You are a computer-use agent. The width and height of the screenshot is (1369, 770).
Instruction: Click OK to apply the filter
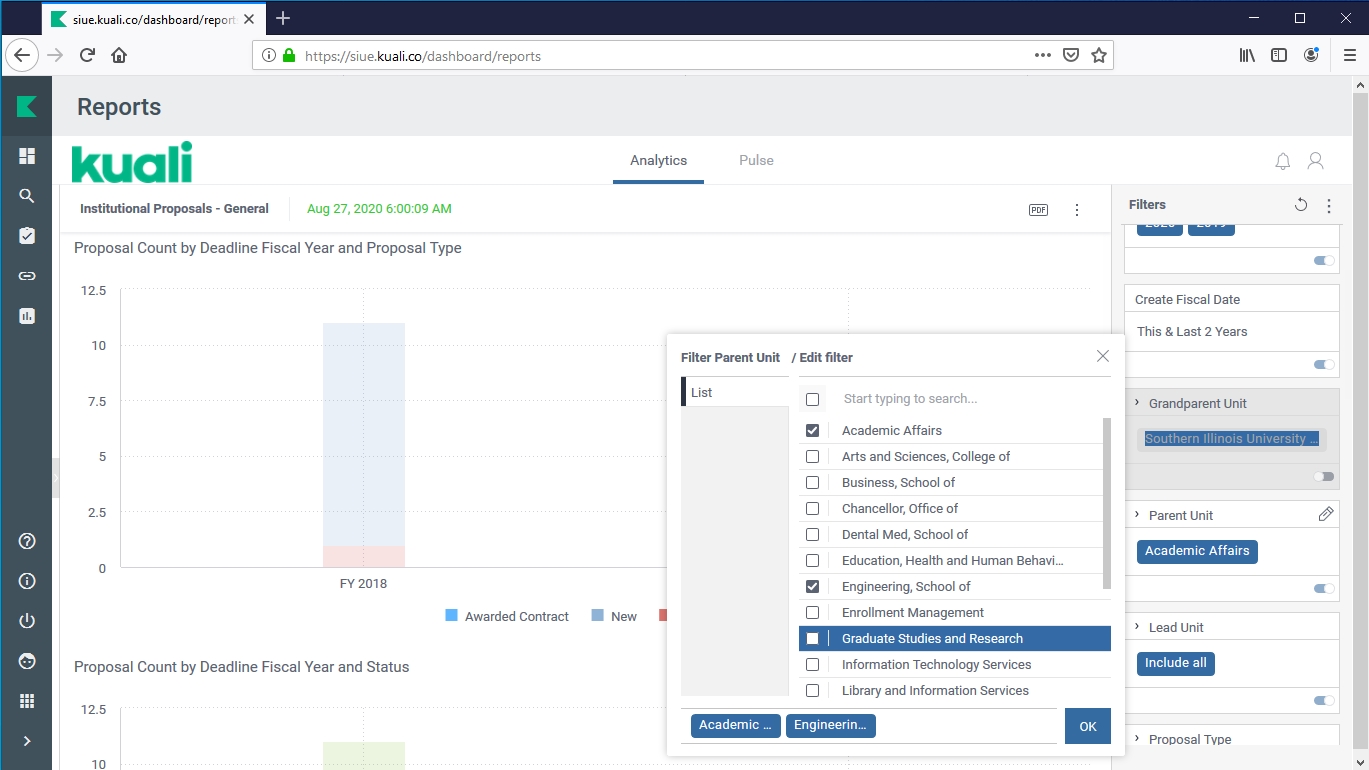pos(1087,727)
